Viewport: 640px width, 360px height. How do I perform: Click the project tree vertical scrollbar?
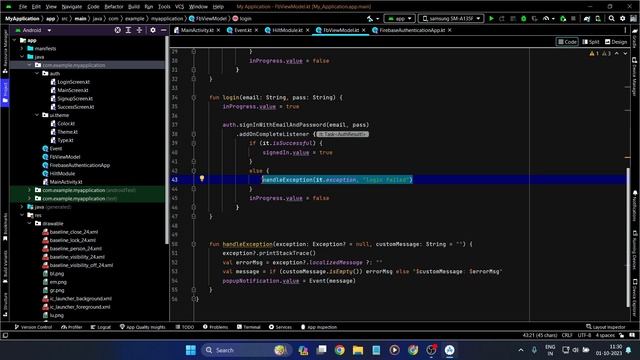coord(167,140)
